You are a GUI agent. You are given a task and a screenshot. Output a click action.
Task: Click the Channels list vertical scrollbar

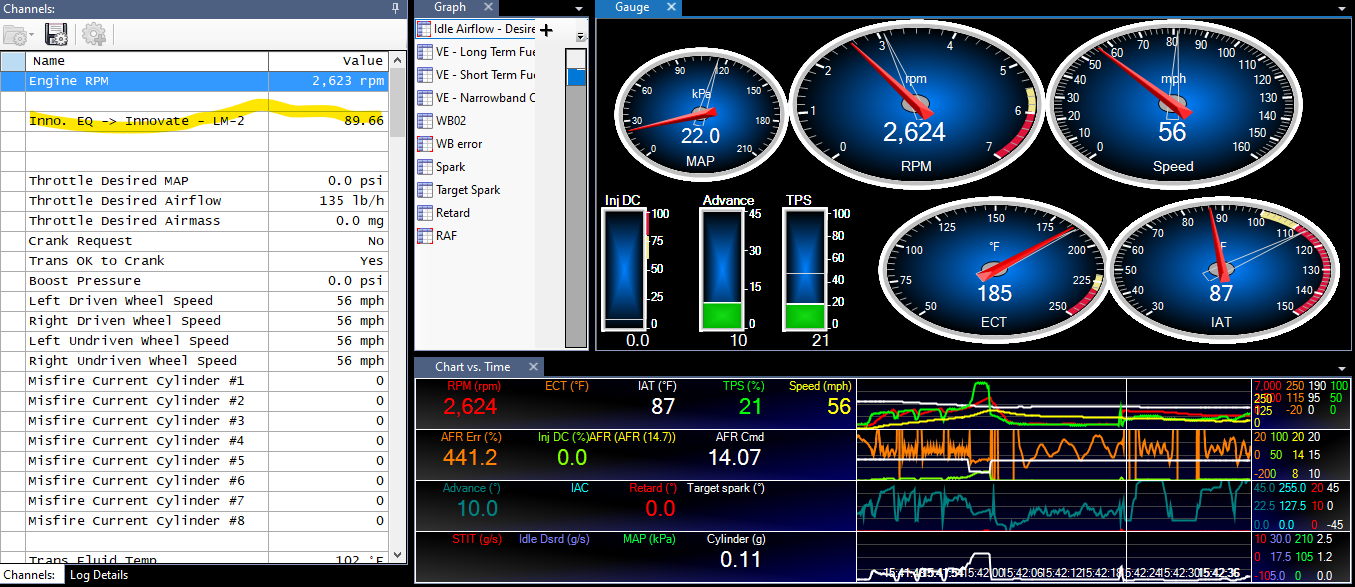[397, 300]
